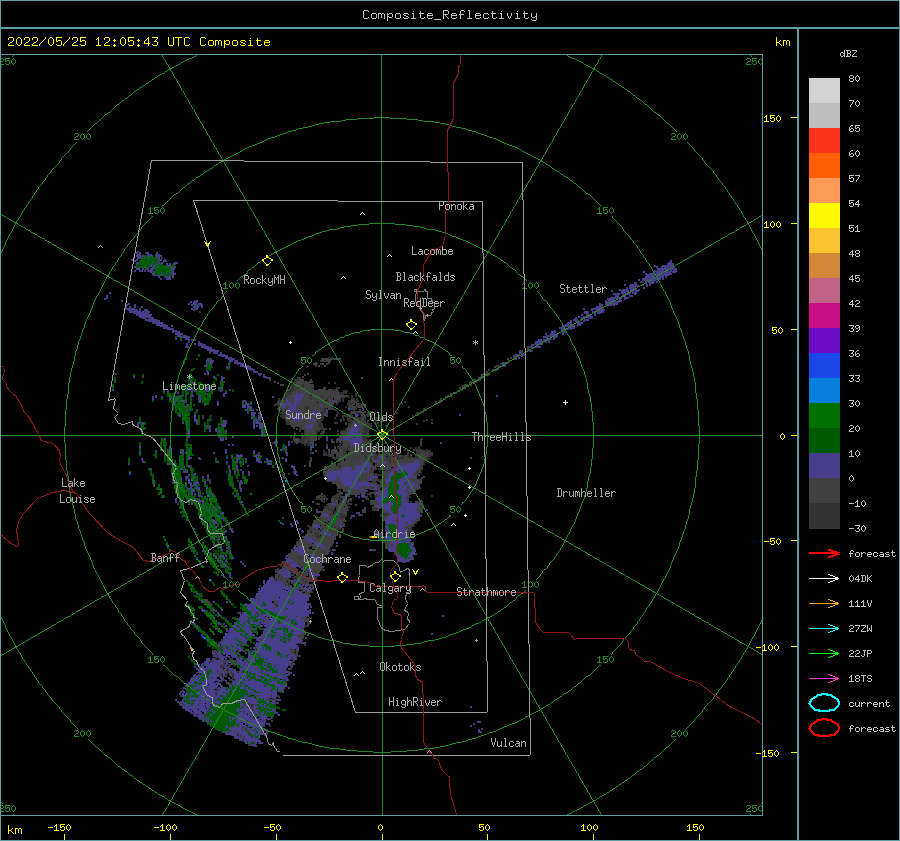Click the Didsbury town label
The image size is (900, 841).
[x=377, y=448]
